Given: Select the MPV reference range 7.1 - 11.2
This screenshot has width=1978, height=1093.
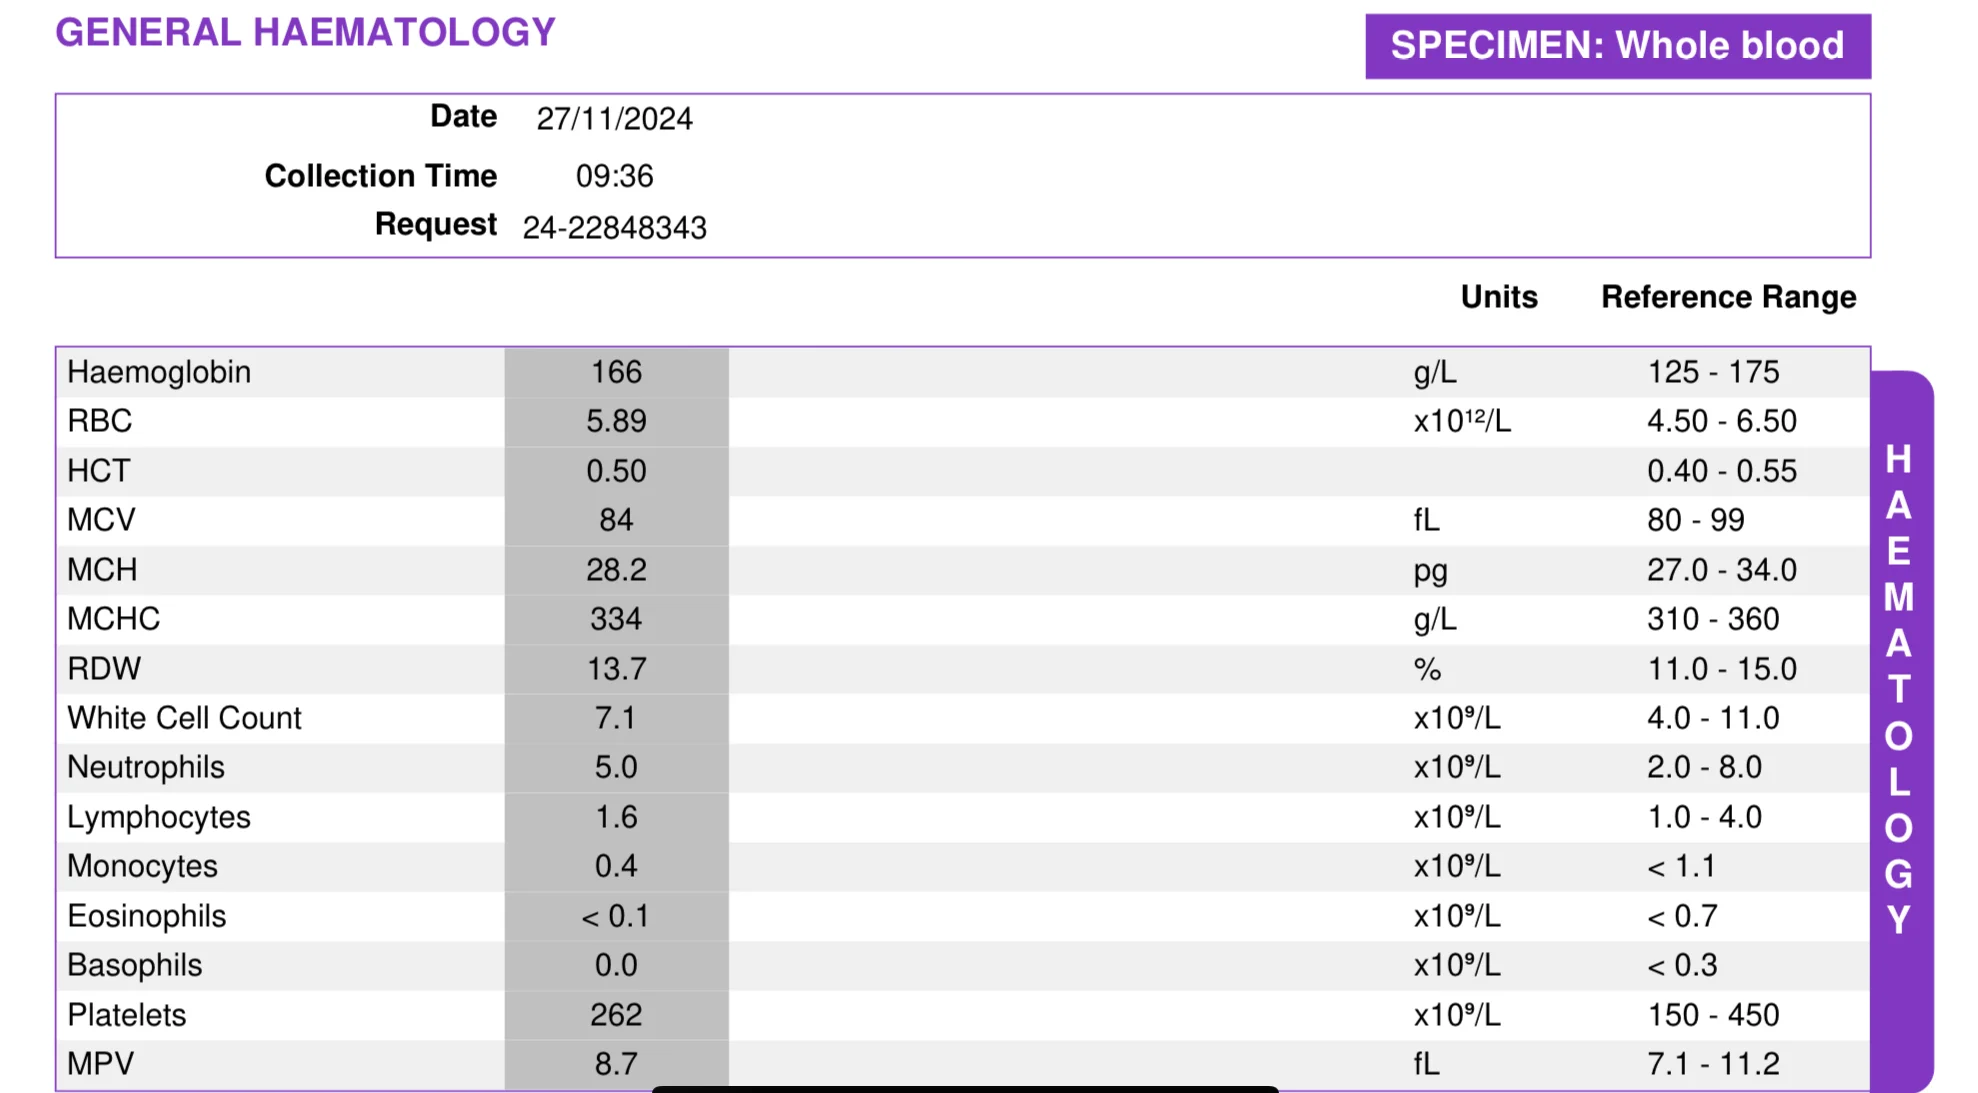Looking at the screenshot, I should [1713, 1064].
